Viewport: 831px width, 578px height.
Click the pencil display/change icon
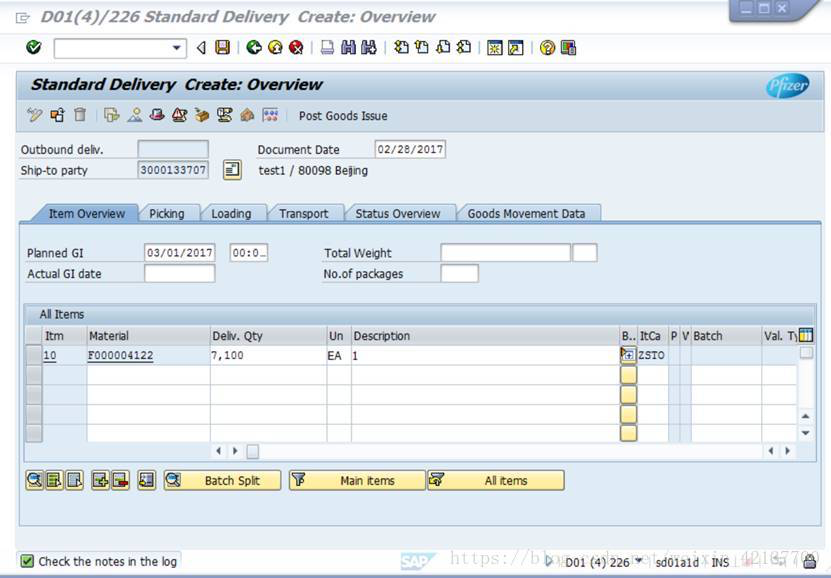pos(33,115)
